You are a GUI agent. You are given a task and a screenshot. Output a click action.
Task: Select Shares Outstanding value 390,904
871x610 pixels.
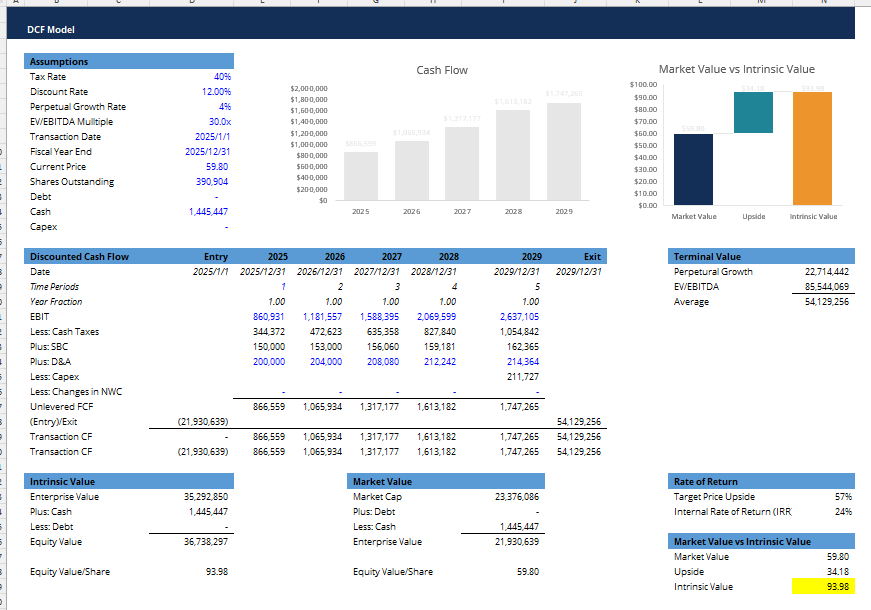coord(212,182)
